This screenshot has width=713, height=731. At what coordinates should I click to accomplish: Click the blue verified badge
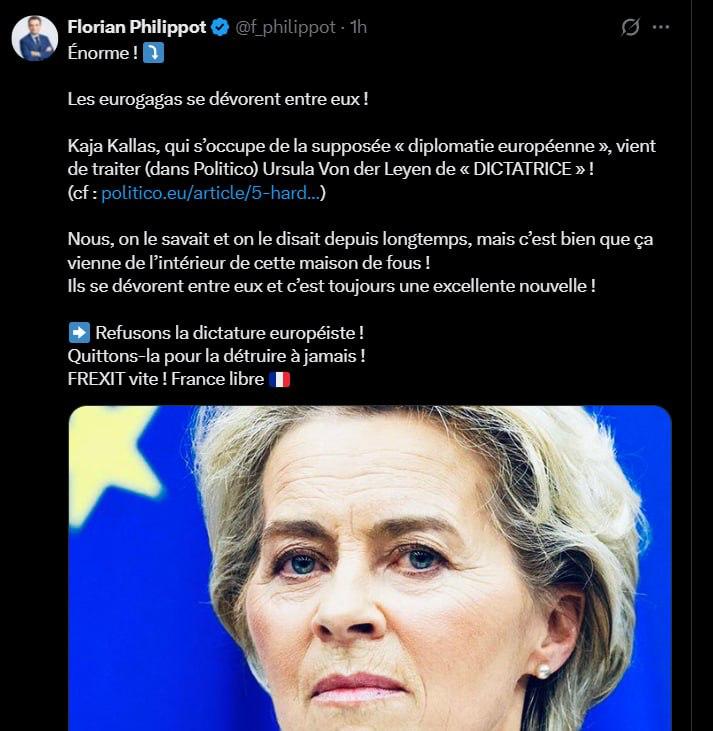pos(221,28)
